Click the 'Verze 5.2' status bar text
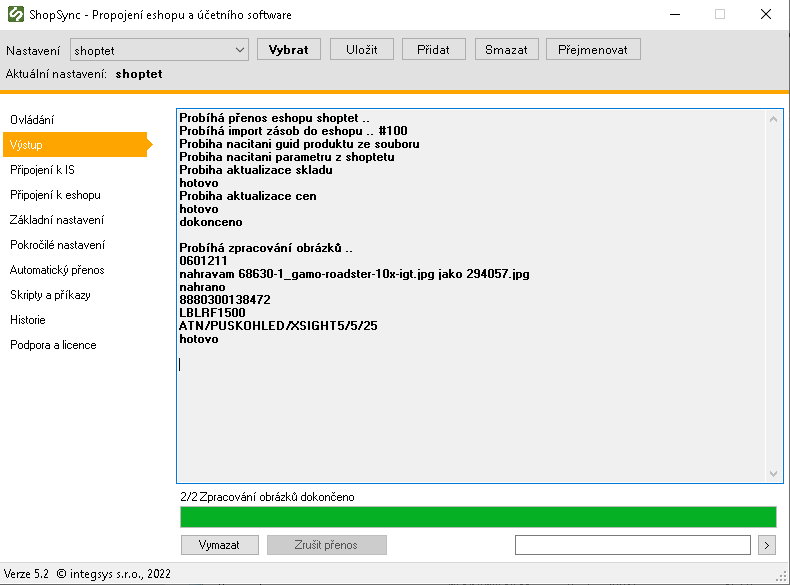This screenshot has width=790, height=585. 26,574
